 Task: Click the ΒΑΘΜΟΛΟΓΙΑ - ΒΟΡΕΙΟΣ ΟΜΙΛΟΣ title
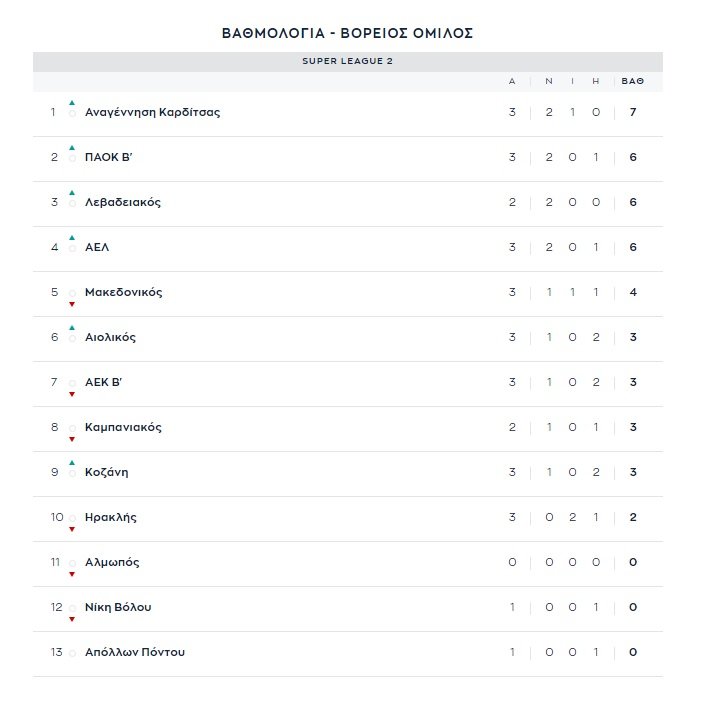(x=347, y=33)
